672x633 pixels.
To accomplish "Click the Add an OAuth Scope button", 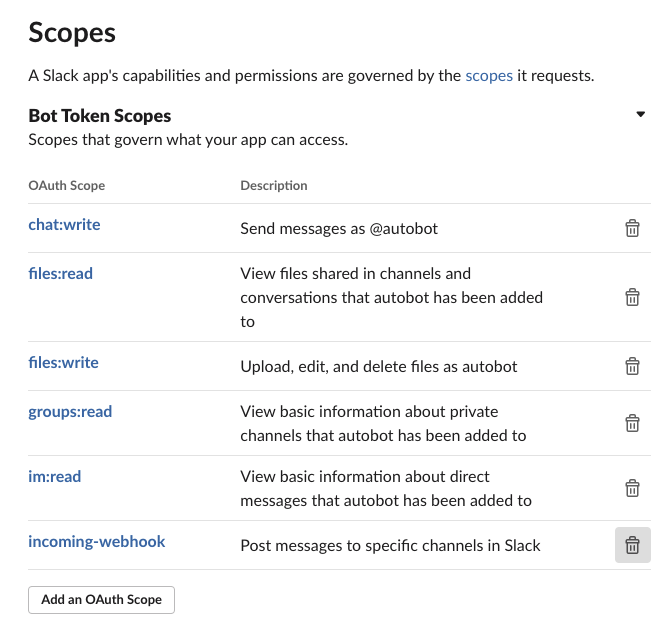I will pyautogui.click(x=101, y=600).
